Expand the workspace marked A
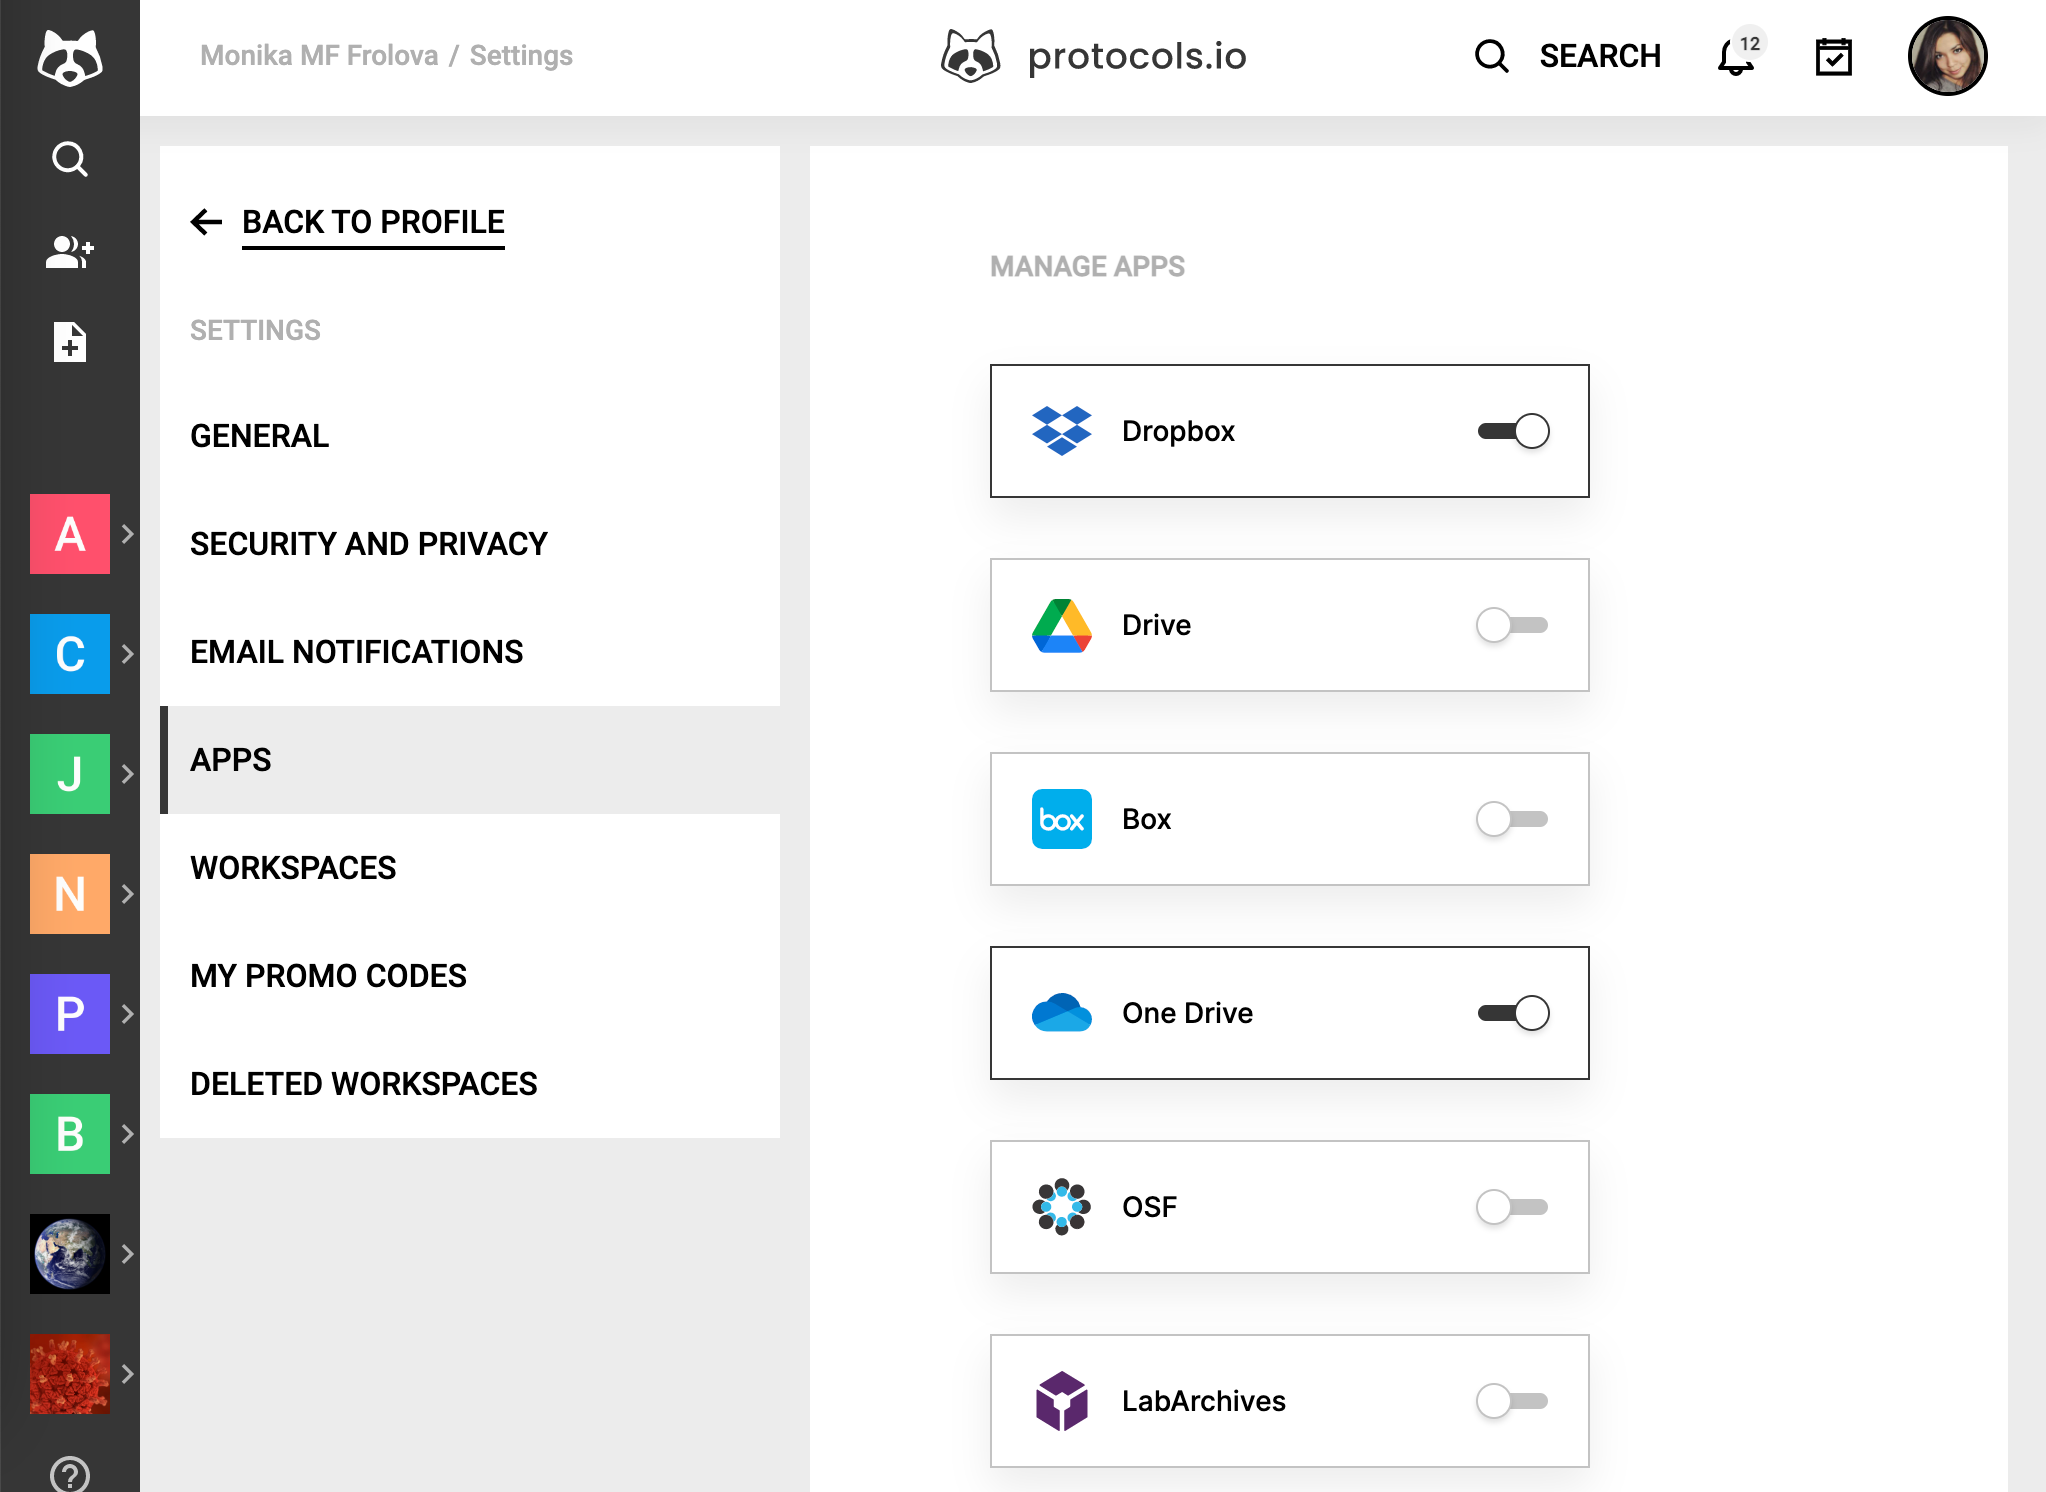This screenshot has width=2046, height=1492. pyautogui.click(x=128, y=535)
